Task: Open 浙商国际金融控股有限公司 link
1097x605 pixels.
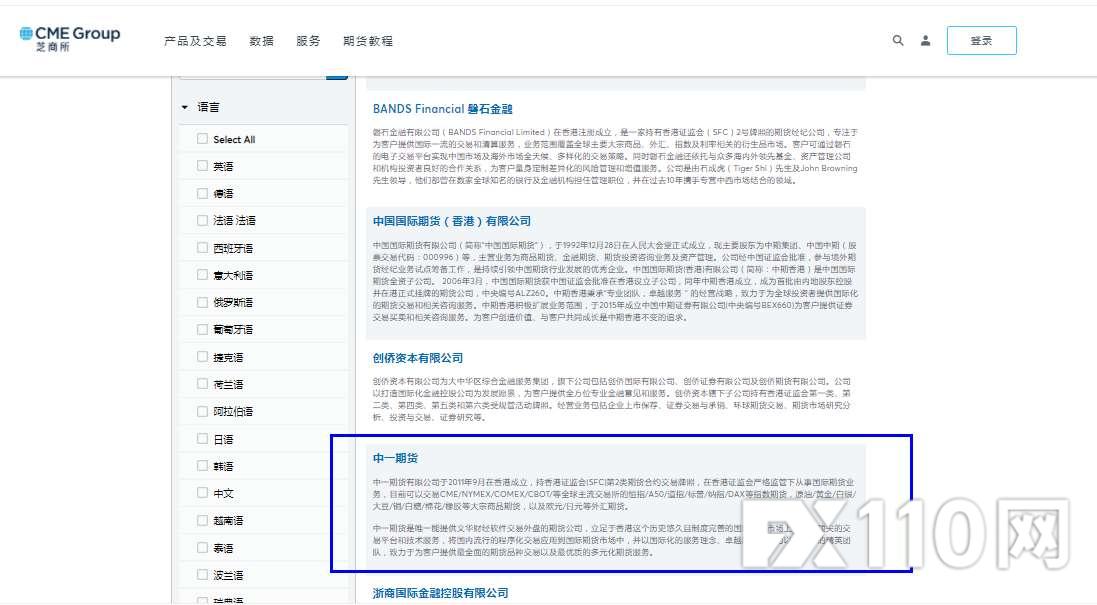Action: tap(440, 593)
